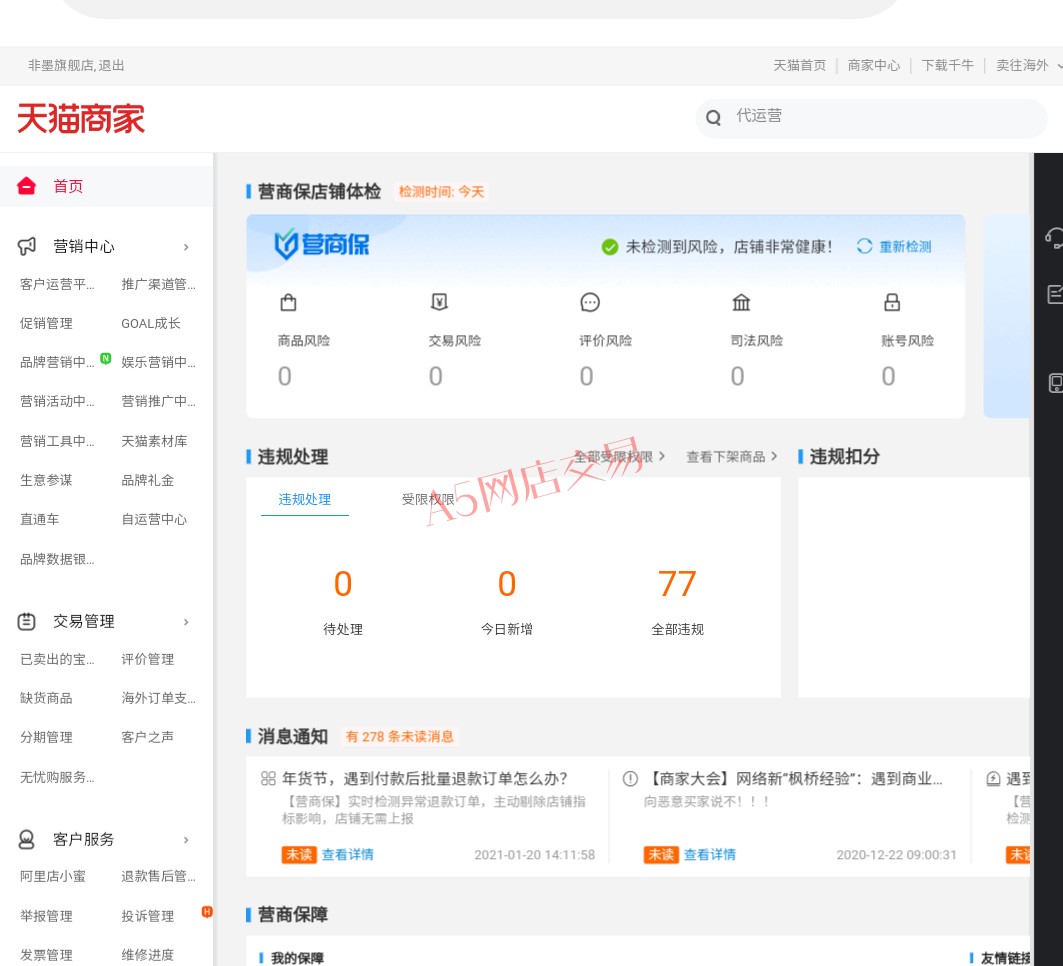This screenshot has height=966, width=1063.
Task: Click the phone icon on the right bar
Action: (x=1056, y=383)
